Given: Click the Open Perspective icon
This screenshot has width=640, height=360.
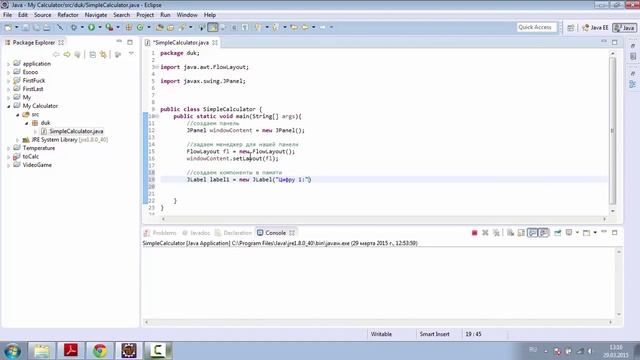Looking at the screenshot, I should point(571,27).
